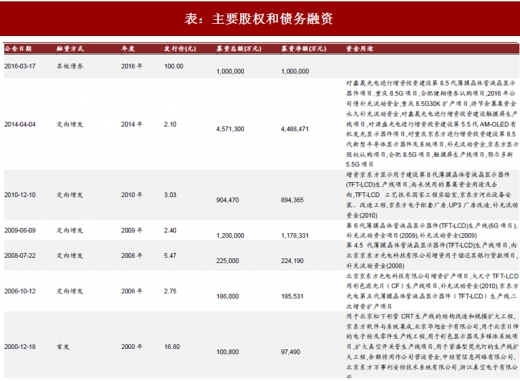Select 定向增发 in the 2010-12-10 row
The height and width of the screenshot is (381, 520).
[x=70, y=195]
